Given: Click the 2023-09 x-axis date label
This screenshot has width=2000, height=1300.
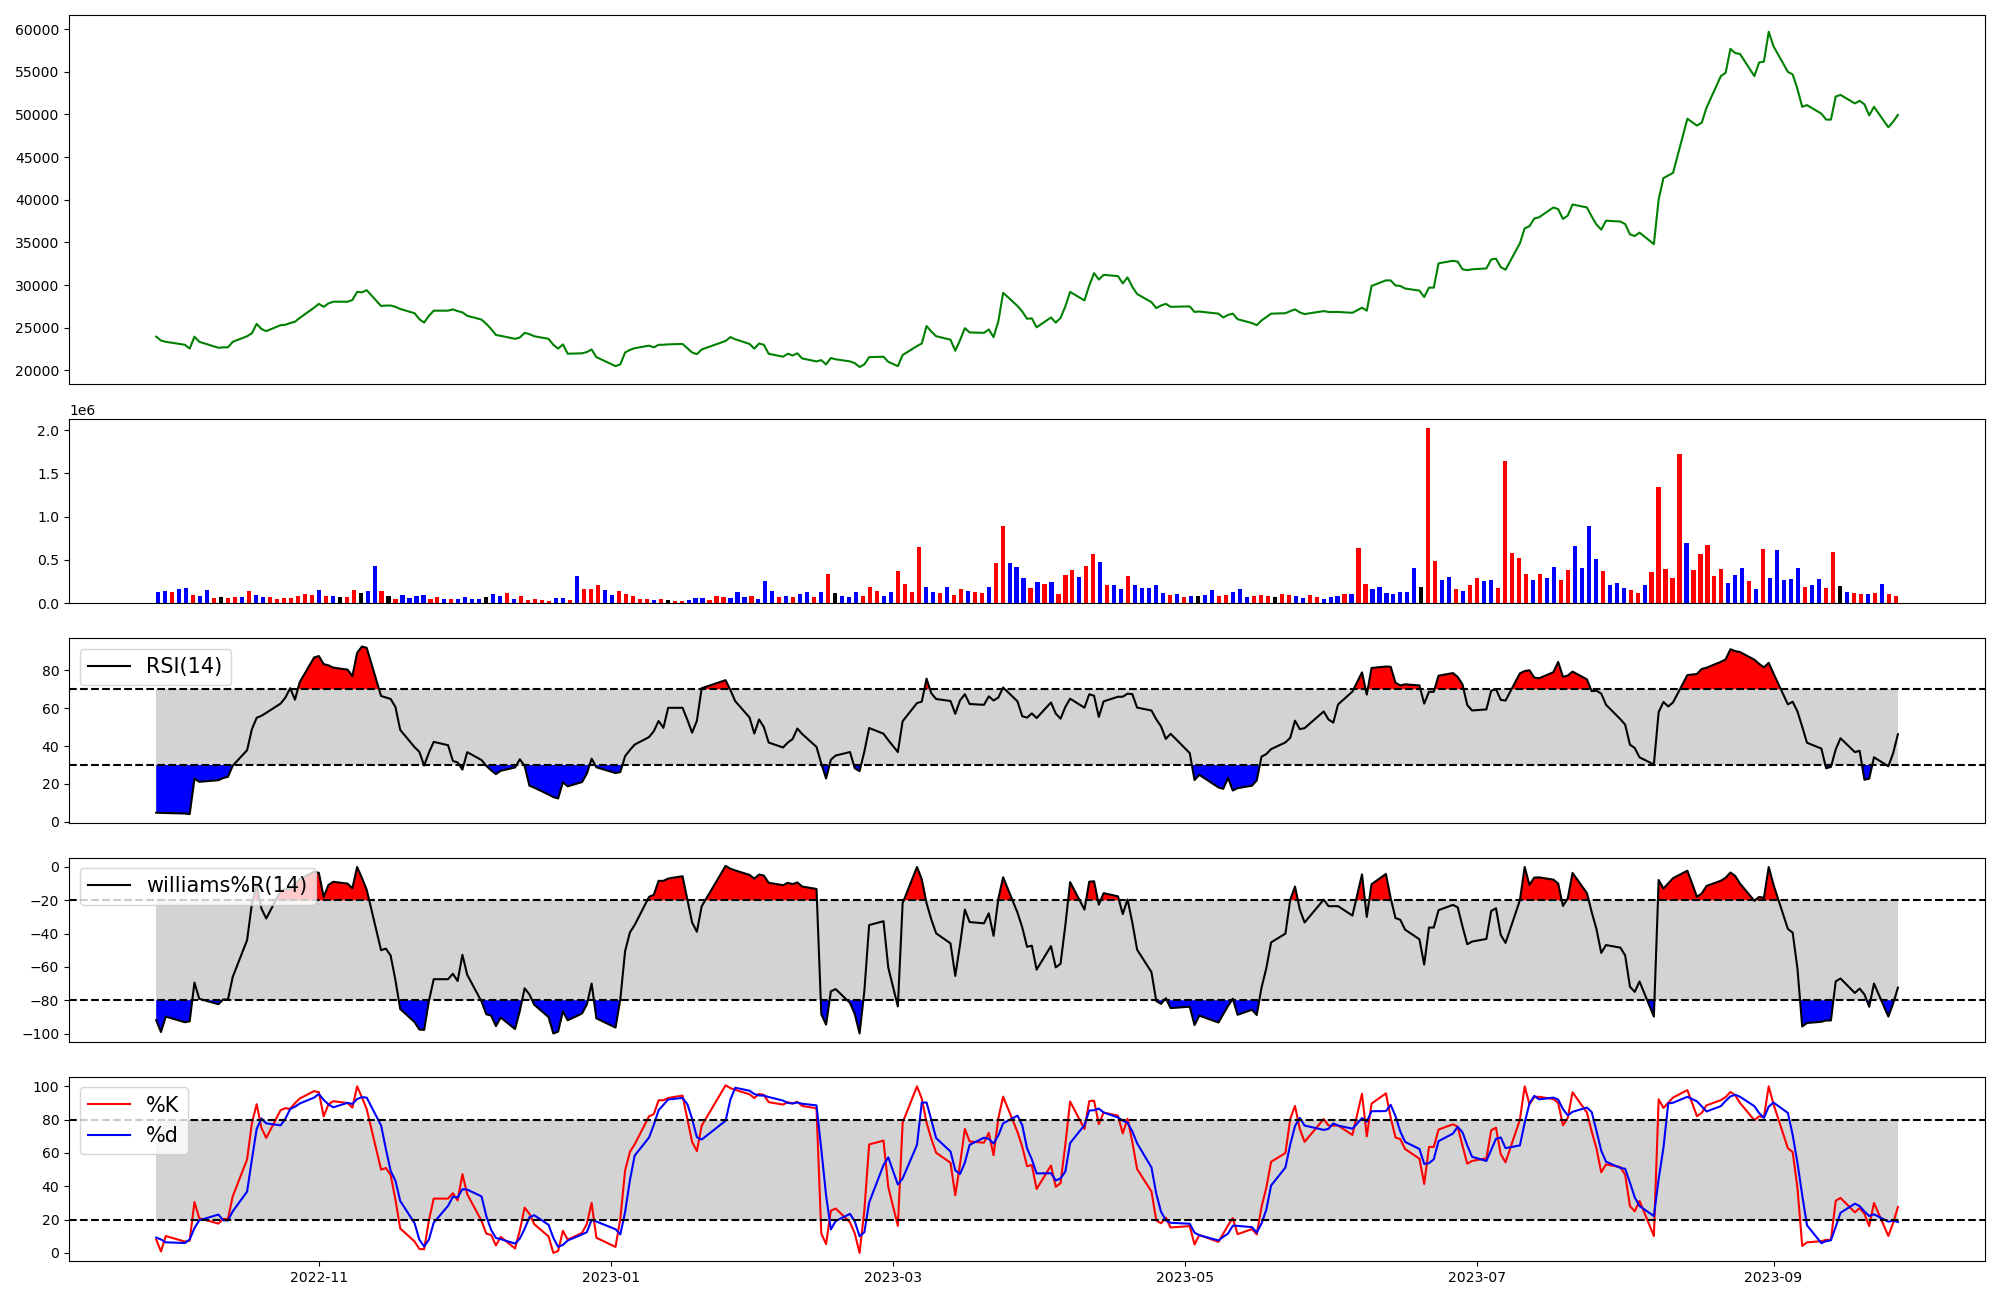Looking at the screenshot, I should 1773,1277.
